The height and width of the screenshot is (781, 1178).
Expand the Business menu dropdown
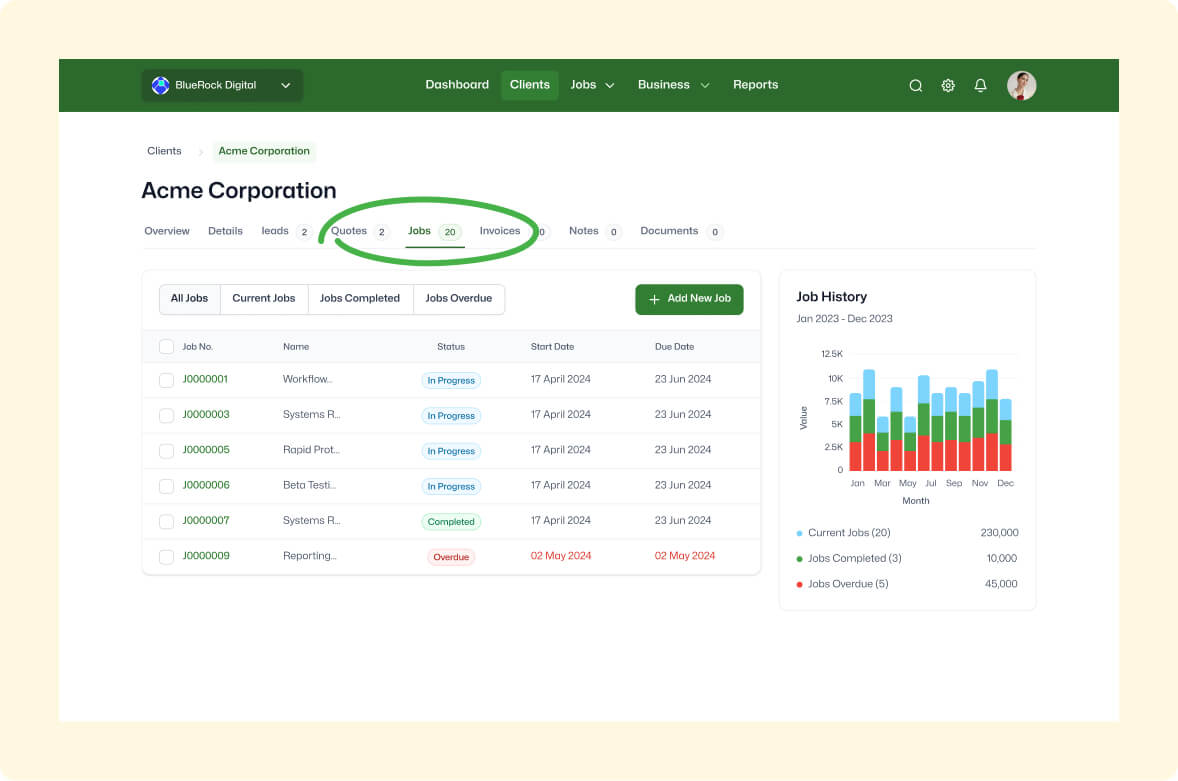(x=705, y=85)
